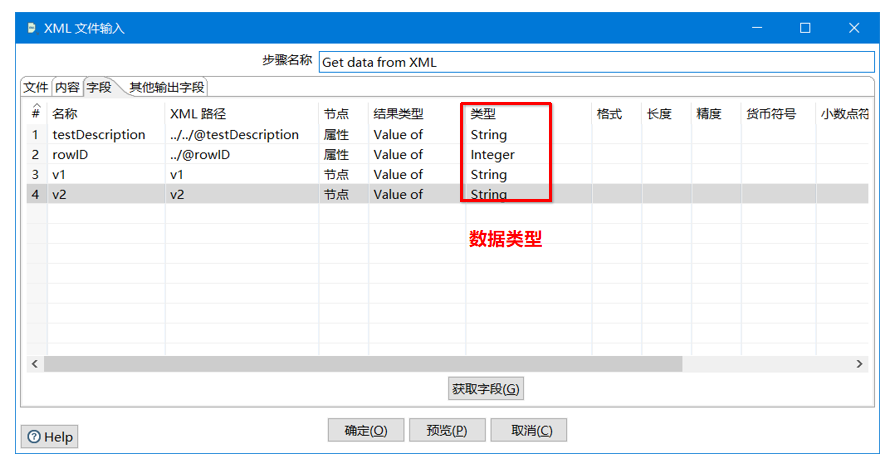895x461 pixels.
Task: Minimize the XML 文件输入 window
Action: coord(757,28)
